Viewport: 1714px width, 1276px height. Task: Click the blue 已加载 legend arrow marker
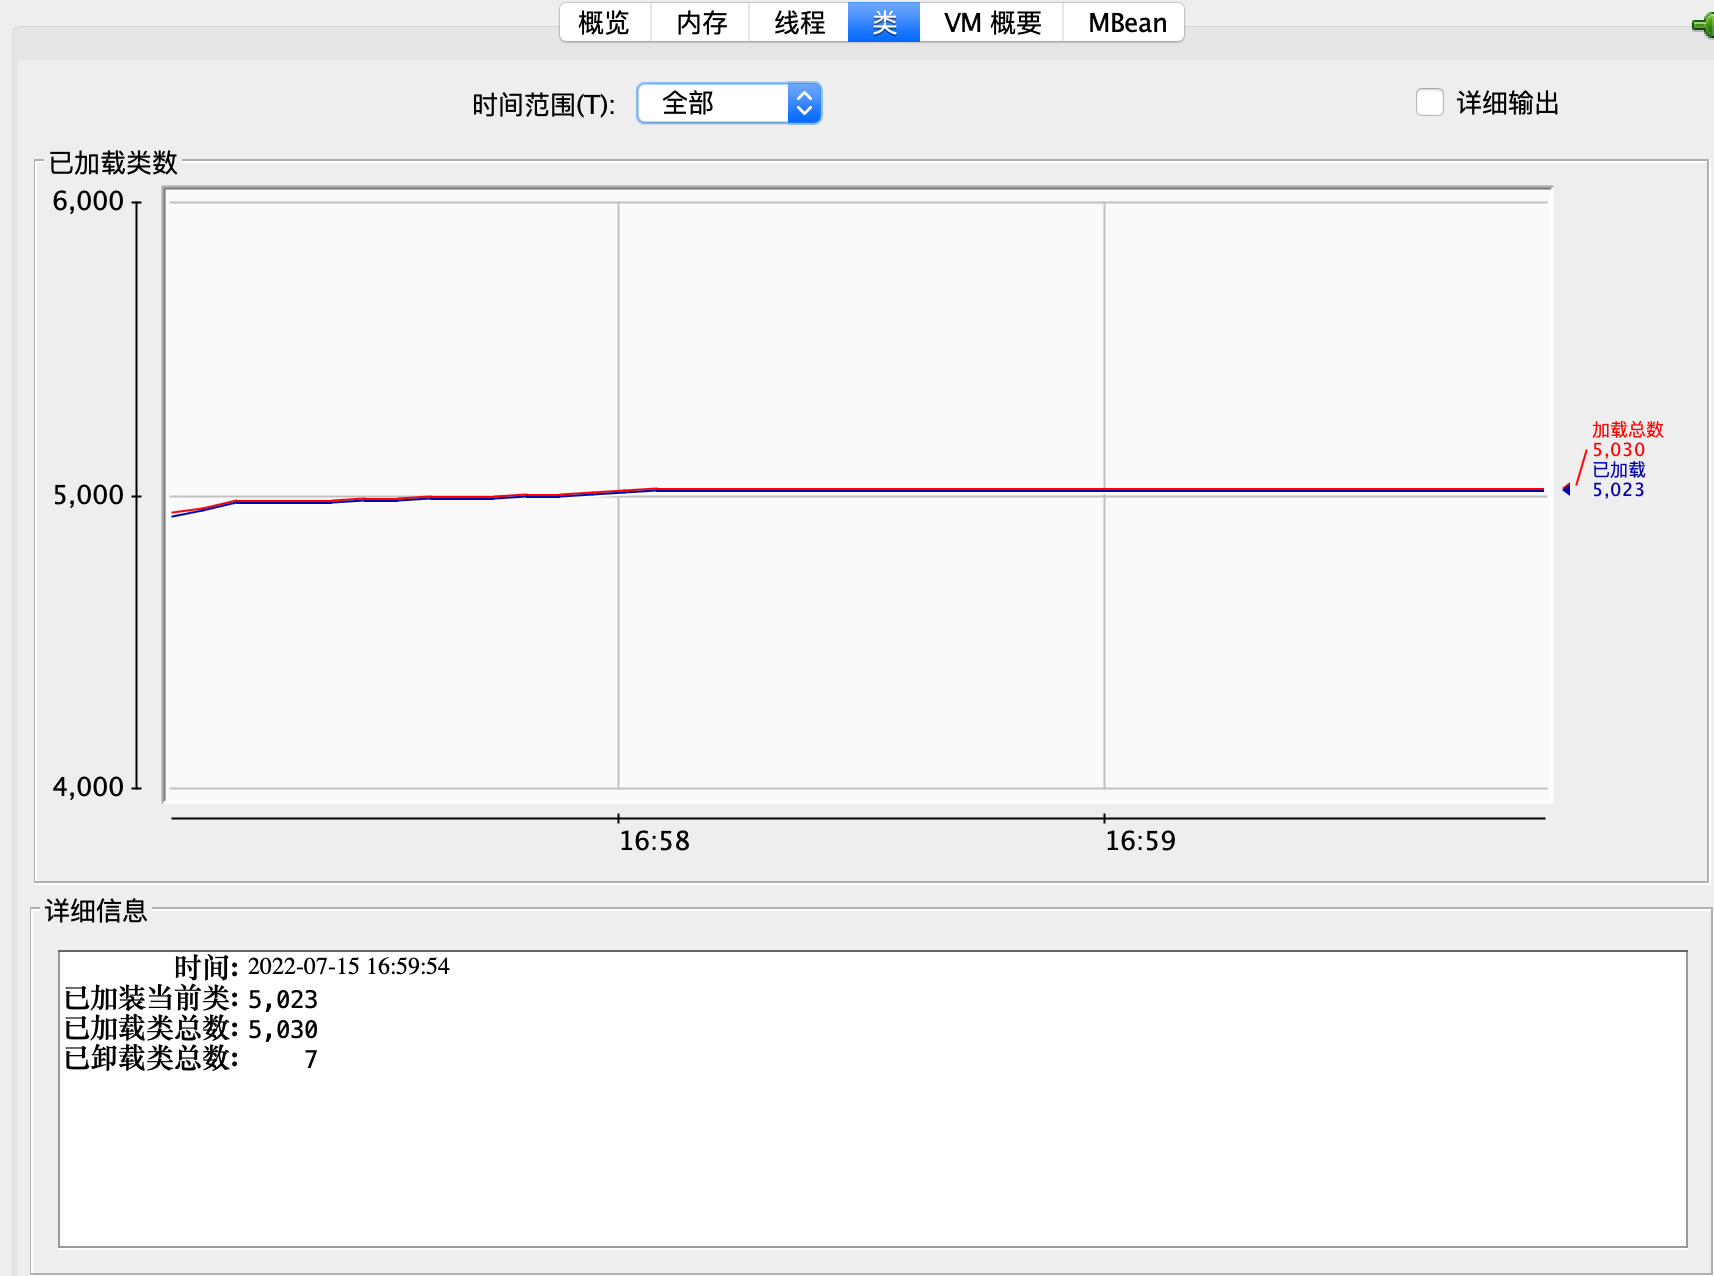pyautogui.click(x=1566, y=489)
